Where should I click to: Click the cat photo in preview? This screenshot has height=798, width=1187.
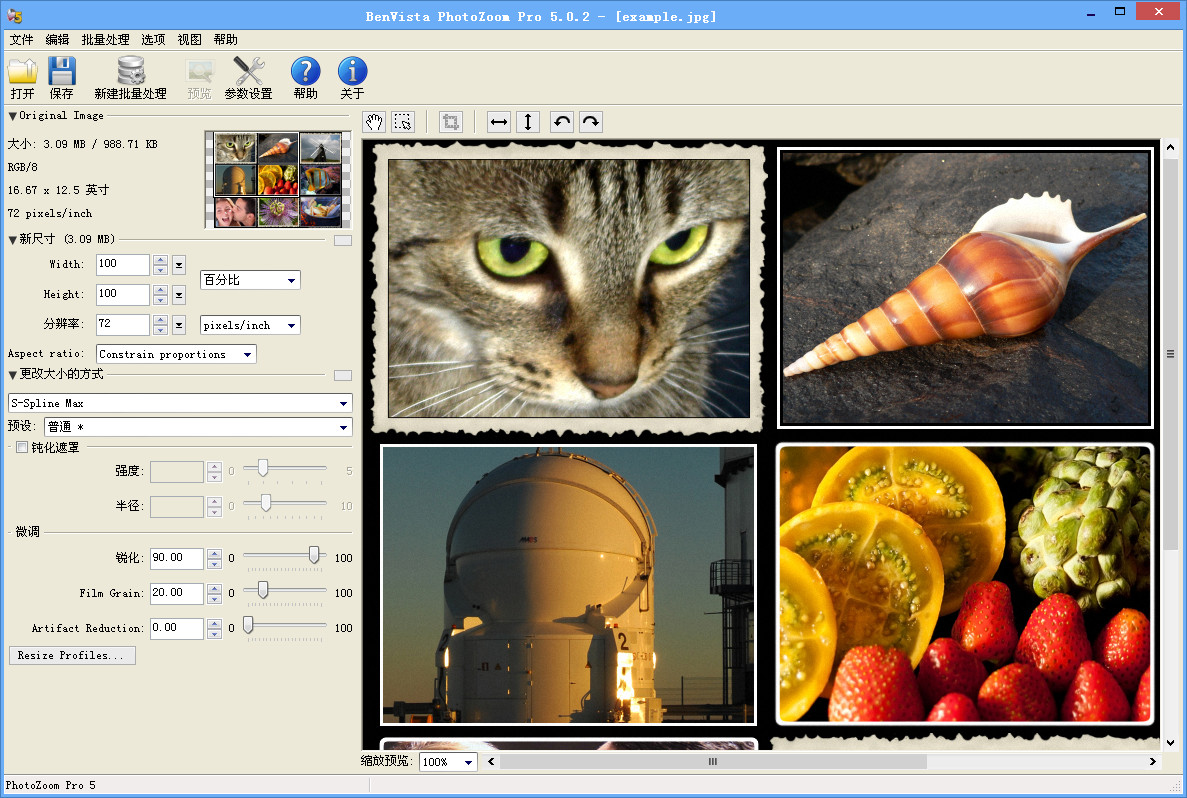(x=569, y=288)
